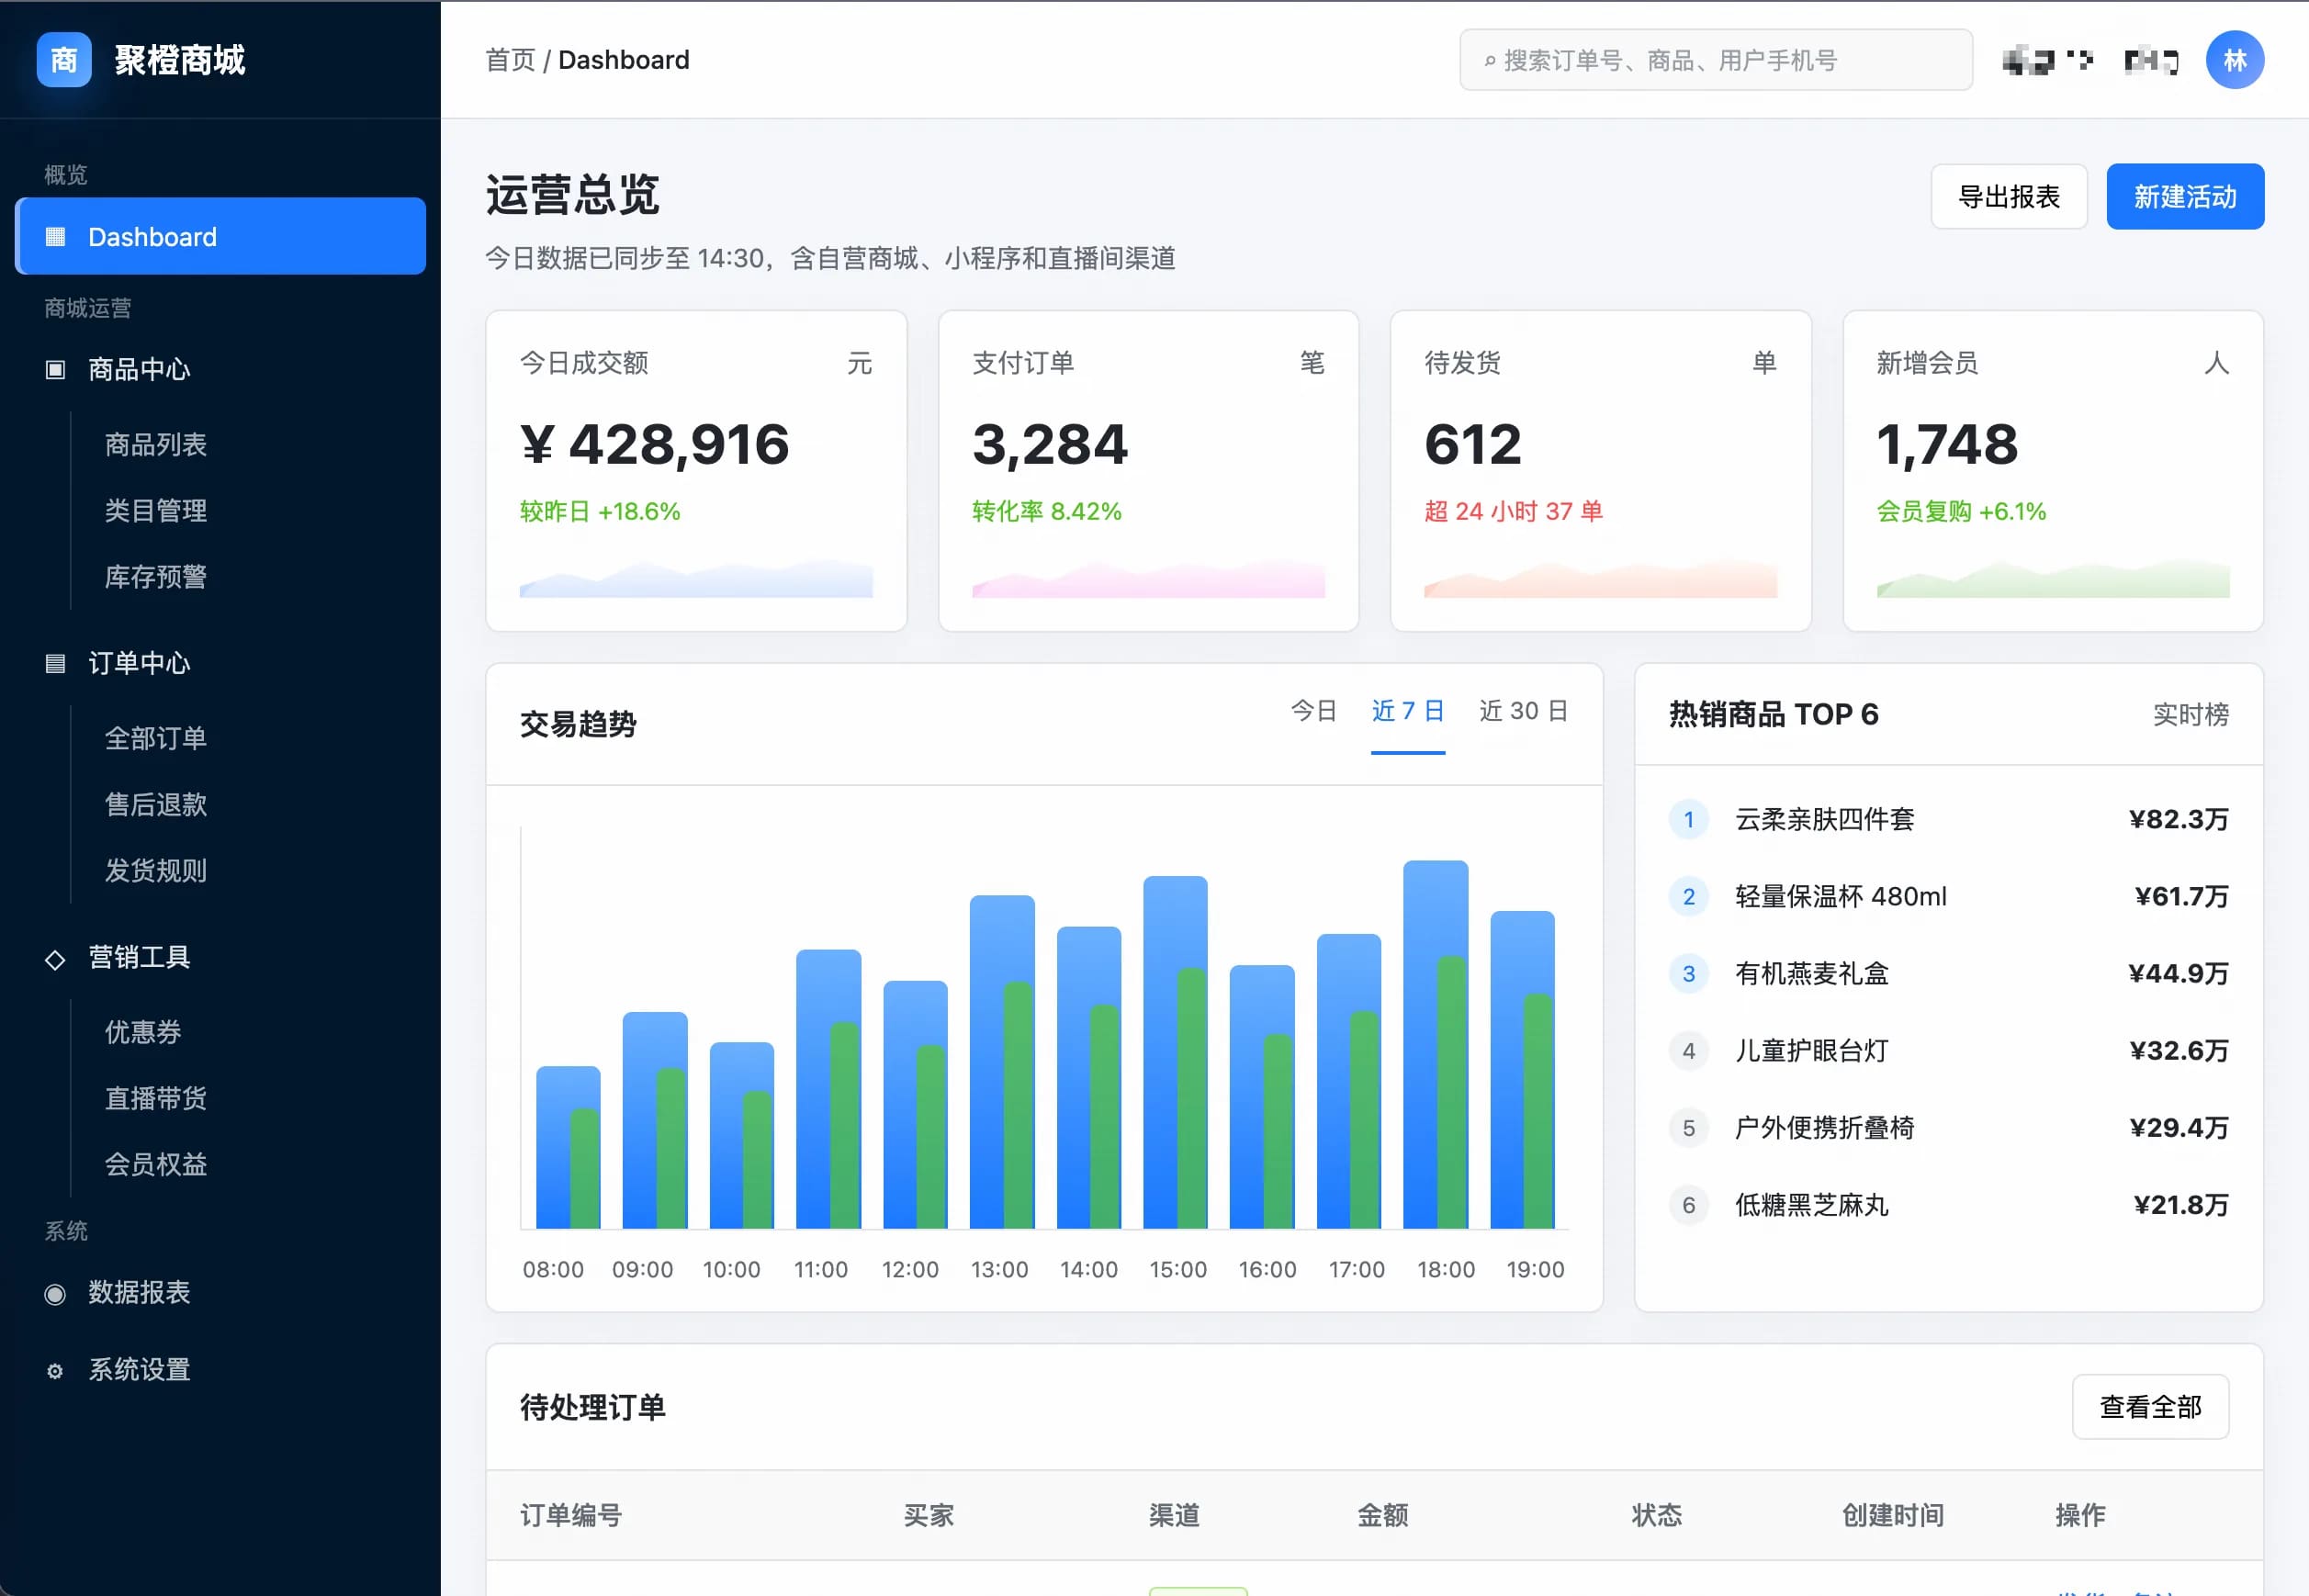Click rank badge 3 next to 有机燕麦礼盒
2309x1596 pixels.
(x=1688, y=973)
